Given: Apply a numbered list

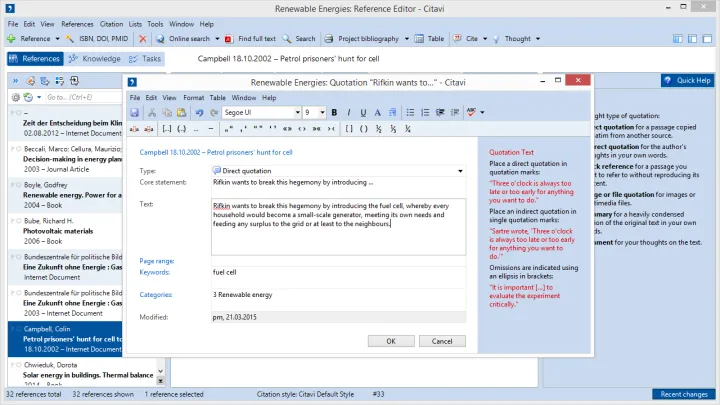Looking at the screenshot, I should (425, 112).
